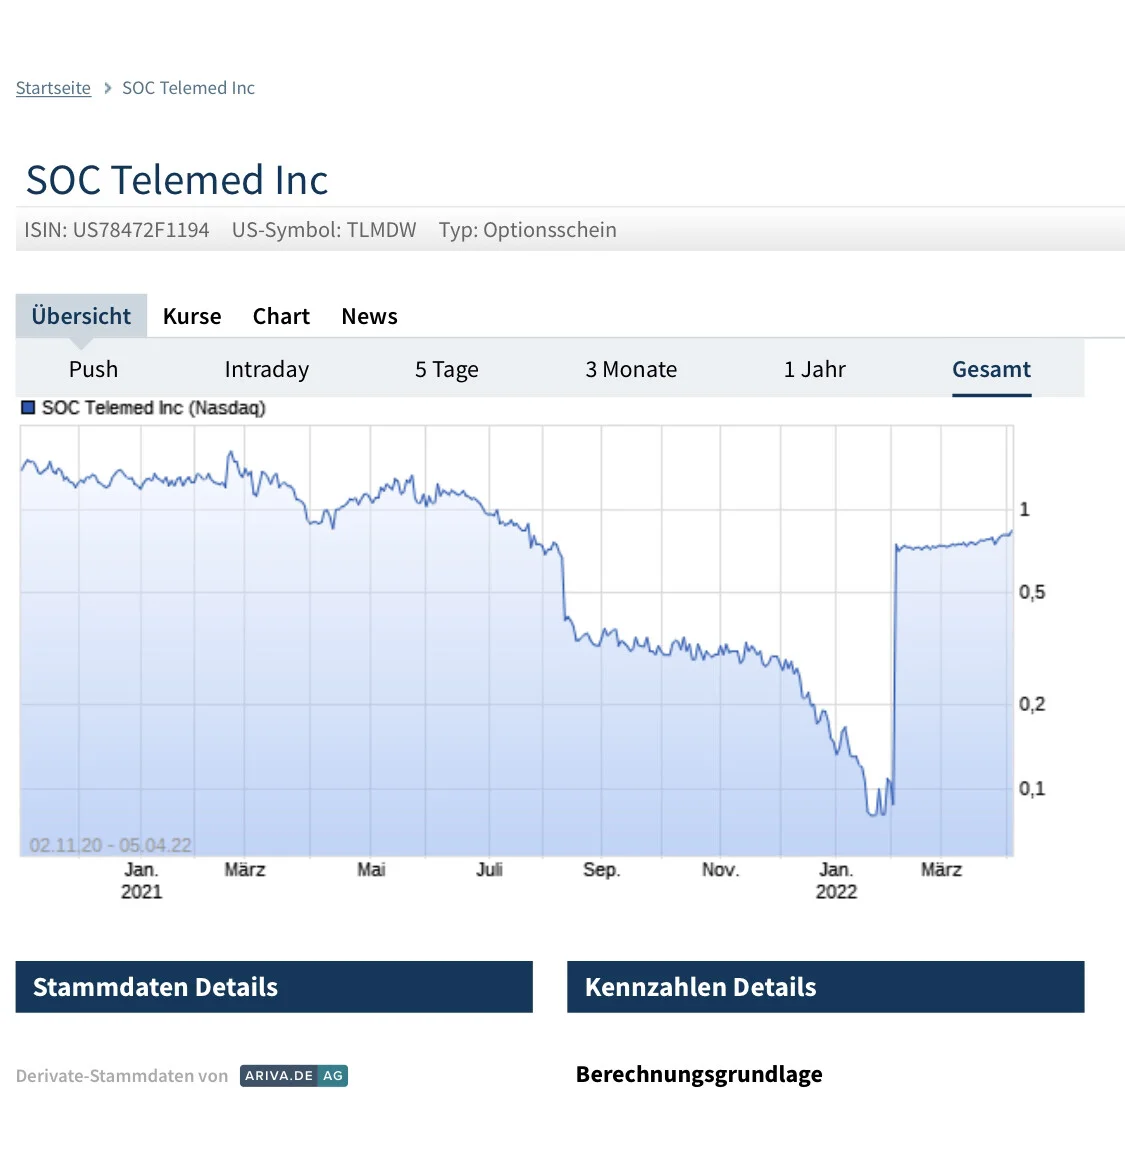Click the SOC Telemed Inc (Nasdaq) legend label
The image size is (1125, 1160).
[x=154, y=408]
